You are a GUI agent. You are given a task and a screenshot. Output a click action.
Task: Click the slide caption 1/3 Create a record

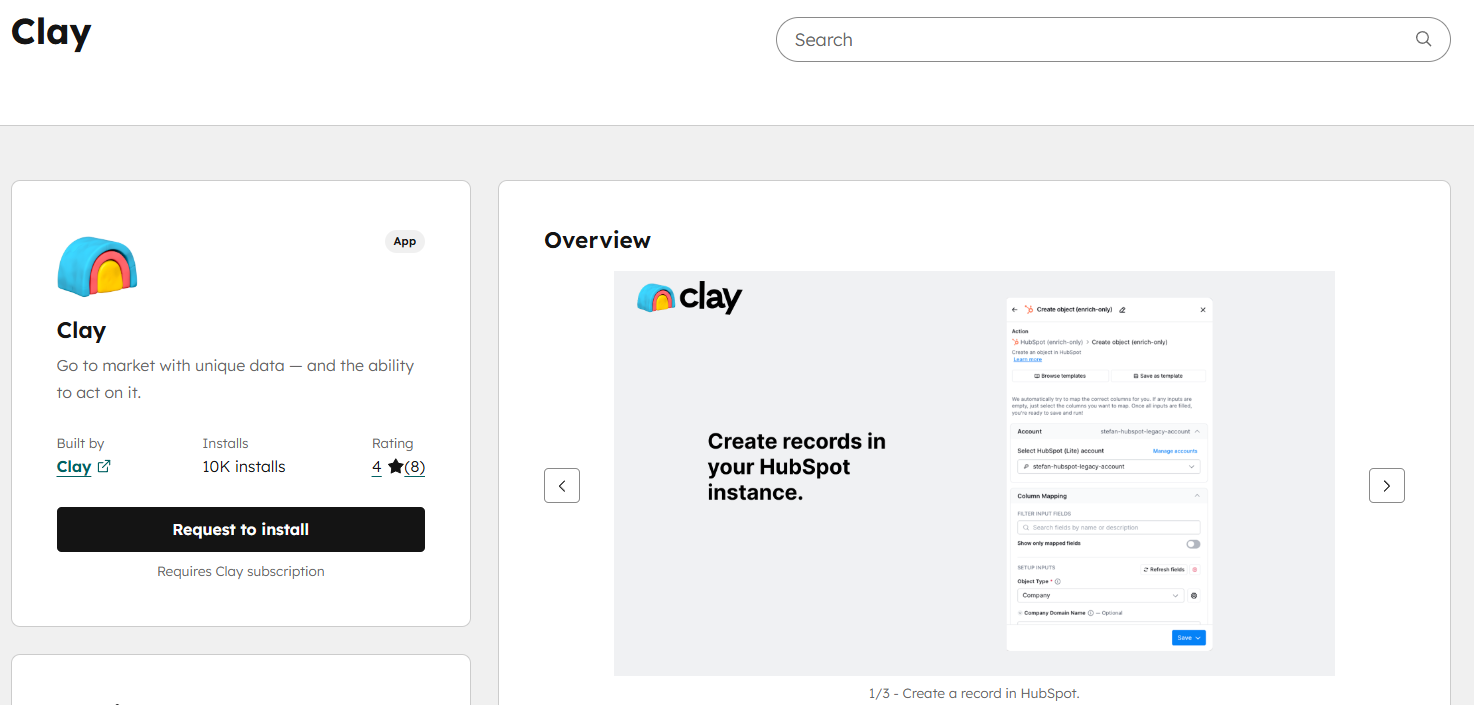(974, 693)
